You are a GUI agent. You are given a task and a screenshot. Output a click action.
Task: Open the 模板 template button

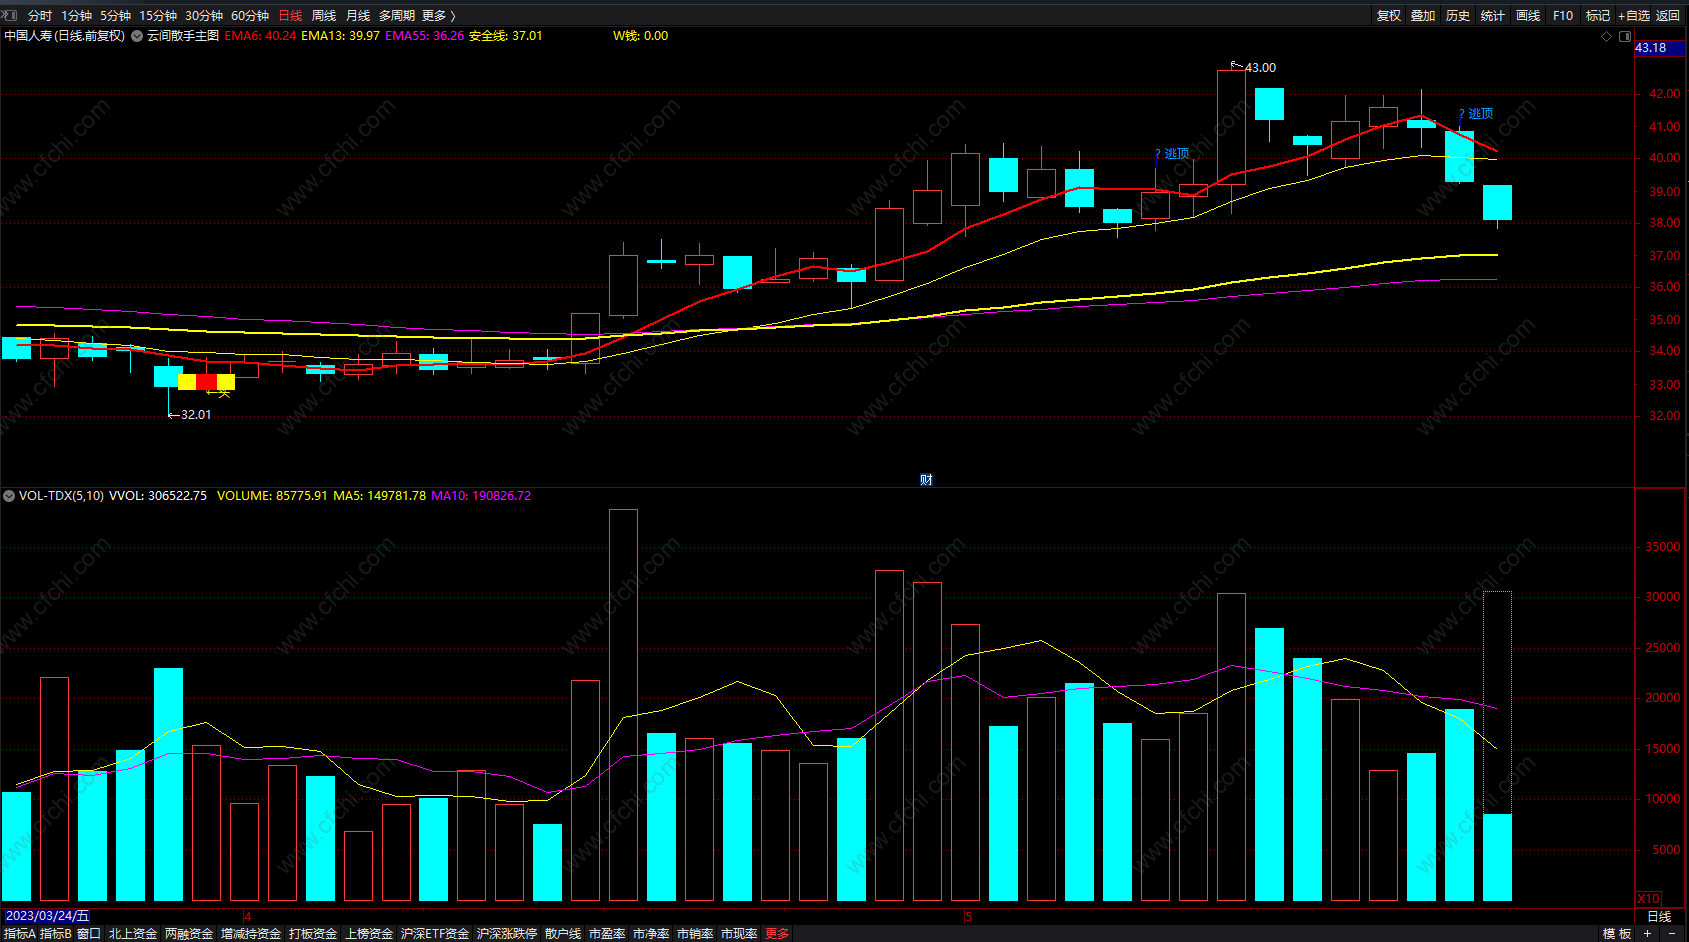(x=1617, y=934)
